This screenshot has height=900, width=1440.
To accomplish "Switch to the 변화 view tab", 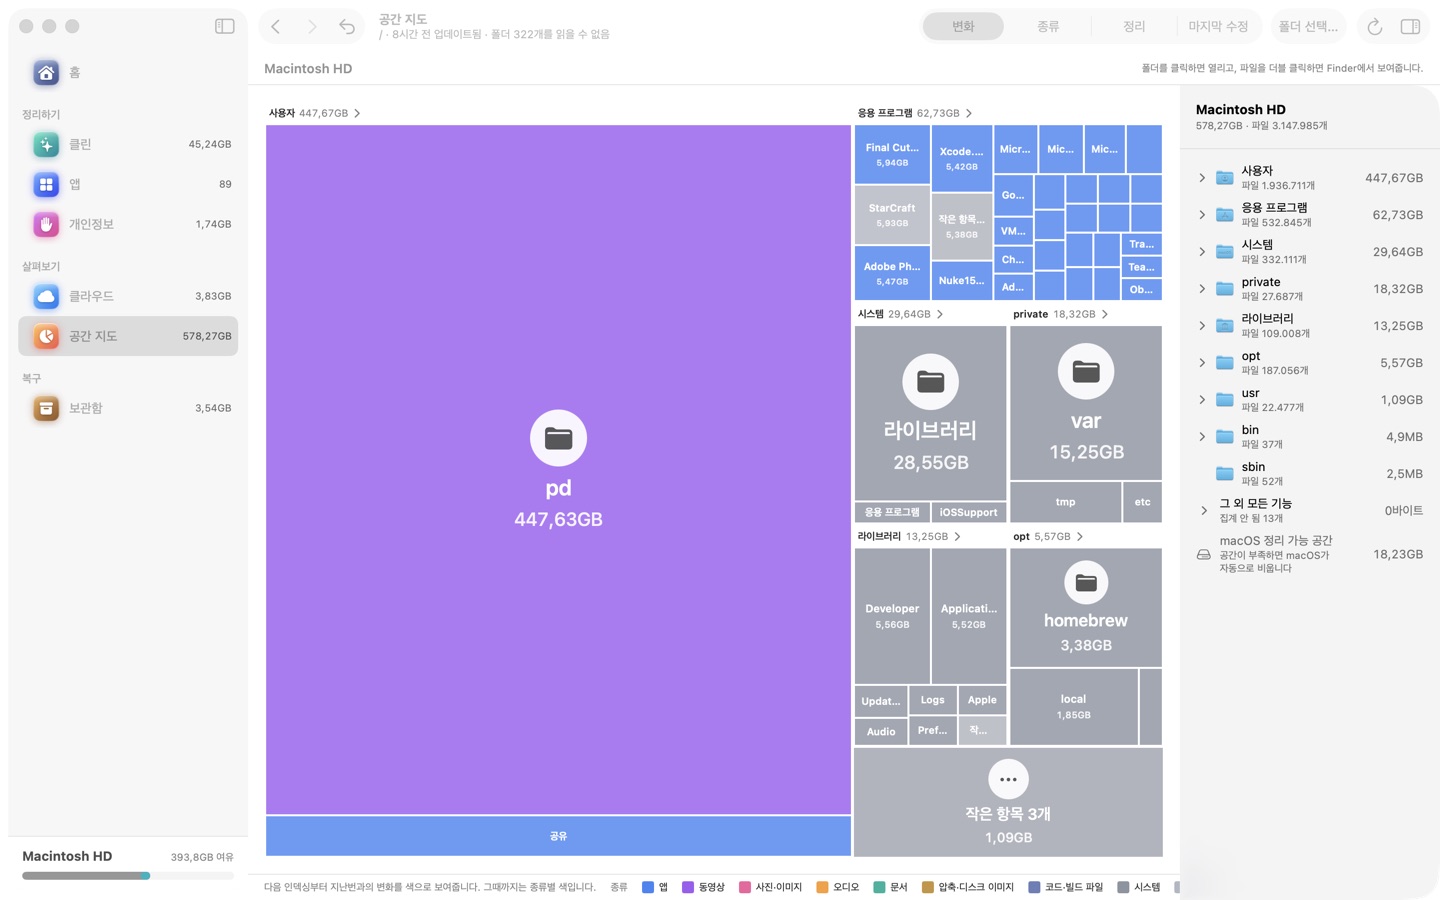I will tap(963, 27).
